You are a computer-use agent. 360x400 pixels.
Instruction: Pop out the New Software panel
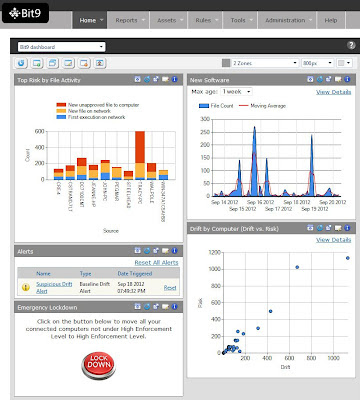328,79
